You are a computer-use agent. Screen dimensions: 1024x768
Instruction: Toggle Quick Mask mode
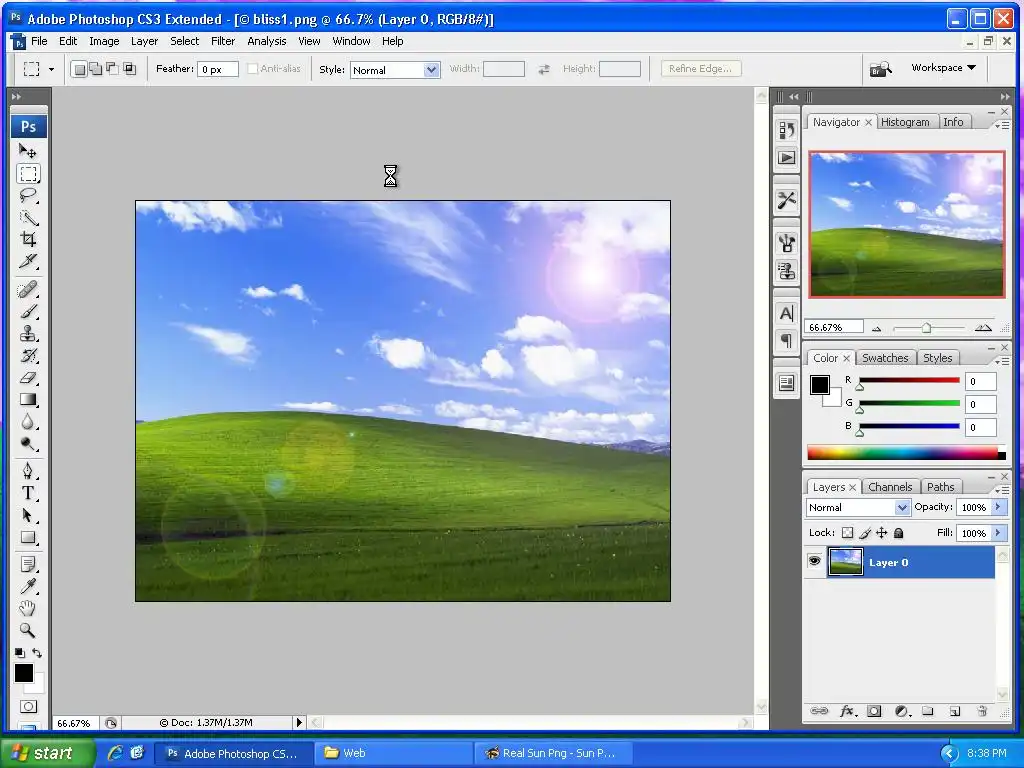(x=28, y=707)
